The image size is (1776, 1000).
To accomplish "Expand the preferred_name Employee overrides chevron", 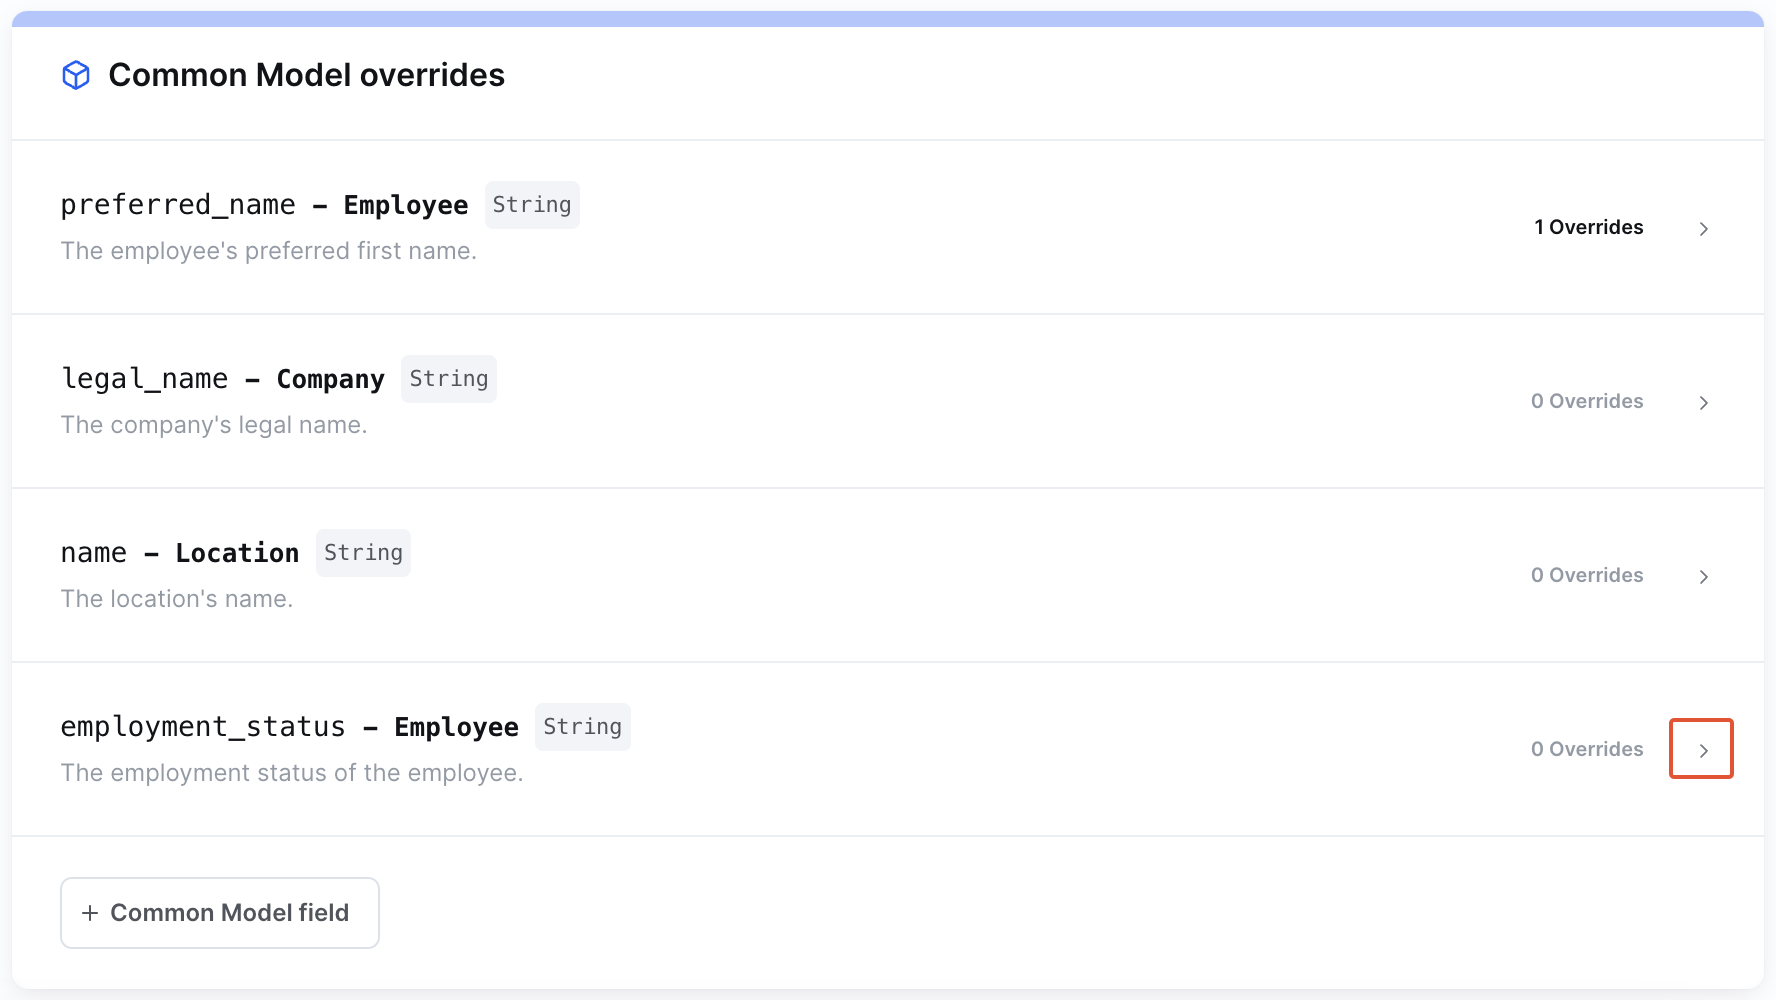I will [x=1703, y=229].
